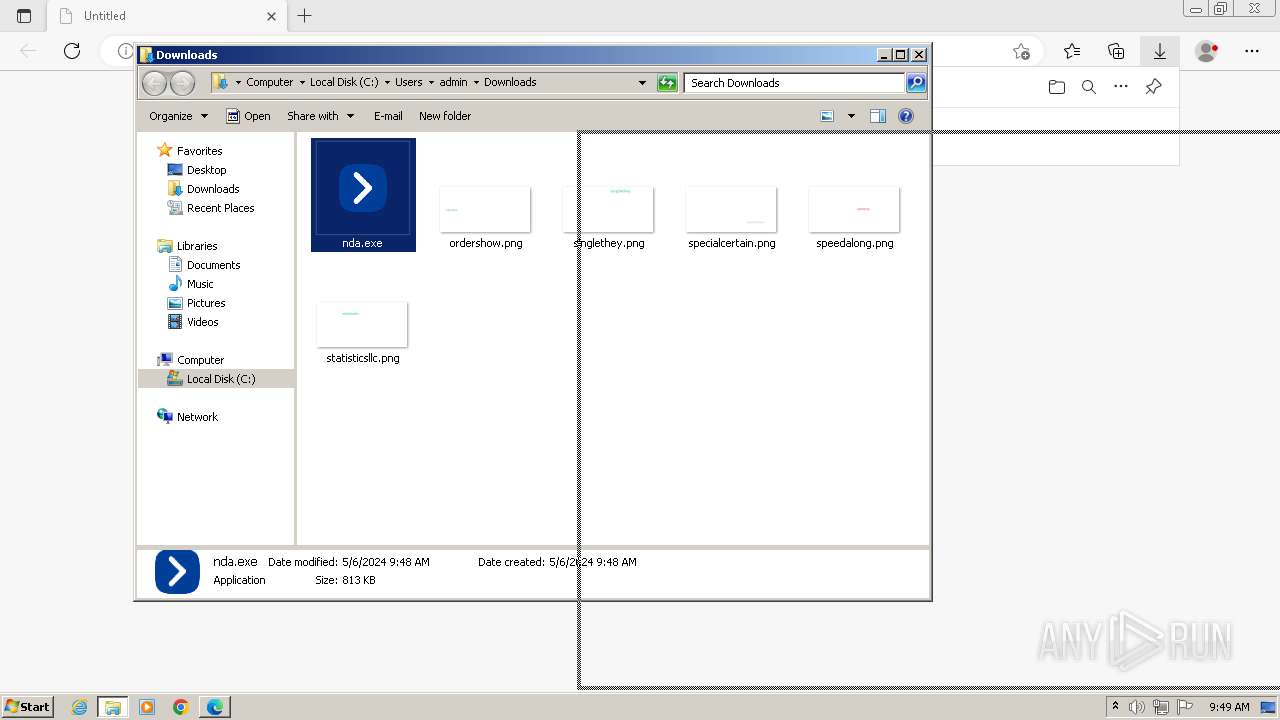
Task: Select statisticsllc.png thumbnail
Action: [x=362, y=324]
